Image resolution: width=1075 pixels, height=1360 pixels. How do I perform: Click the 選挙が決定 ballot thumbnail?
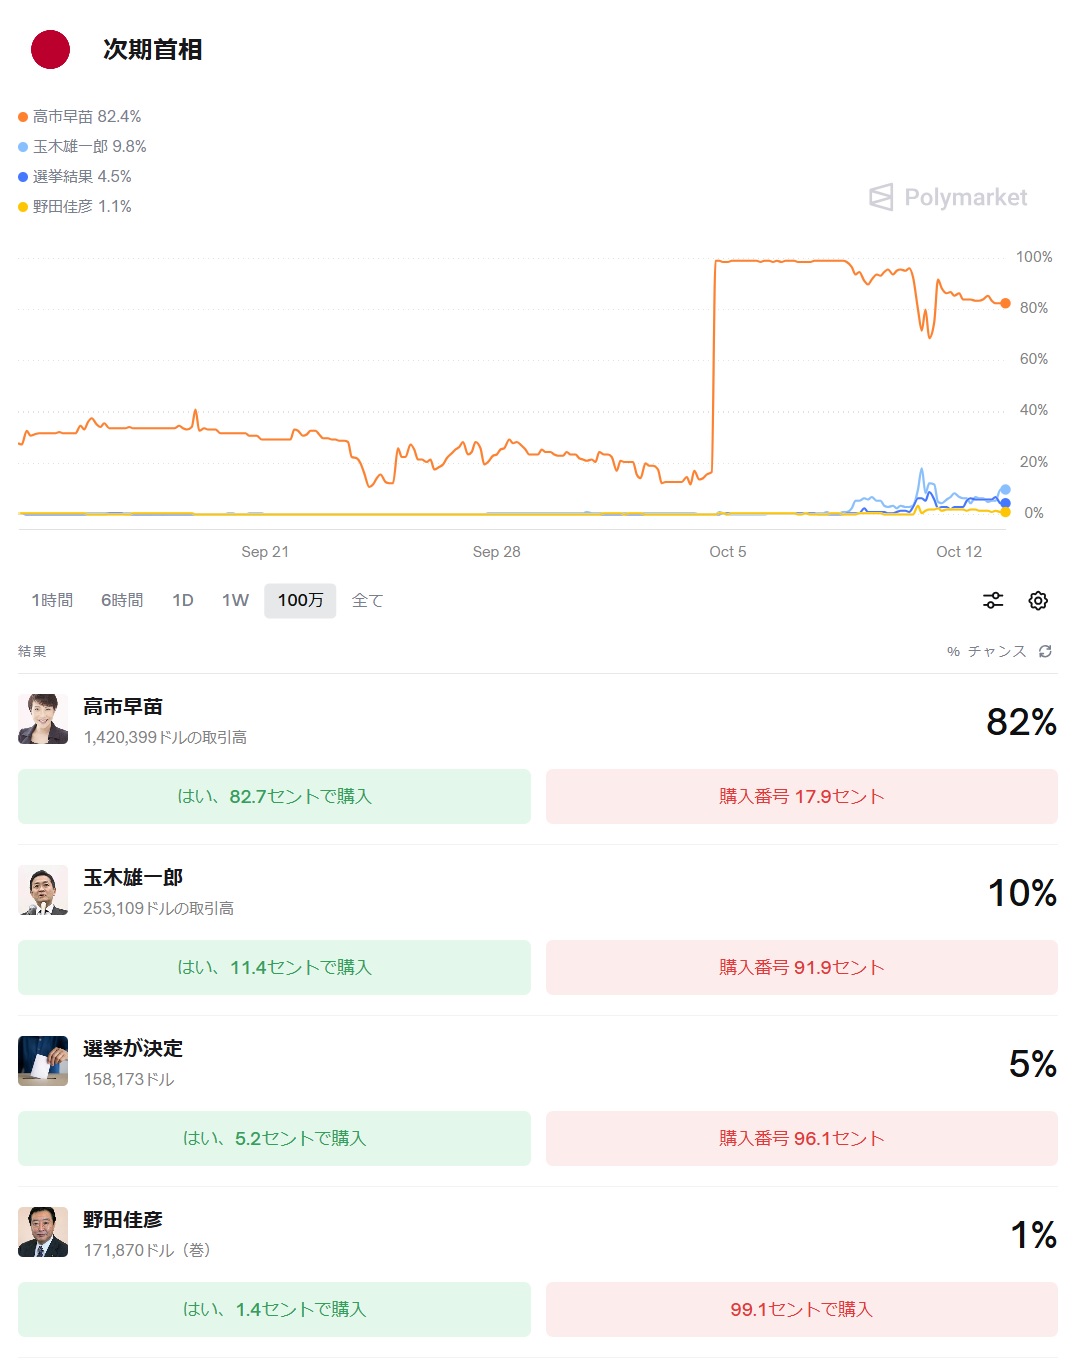click(x=43, y=1061)
